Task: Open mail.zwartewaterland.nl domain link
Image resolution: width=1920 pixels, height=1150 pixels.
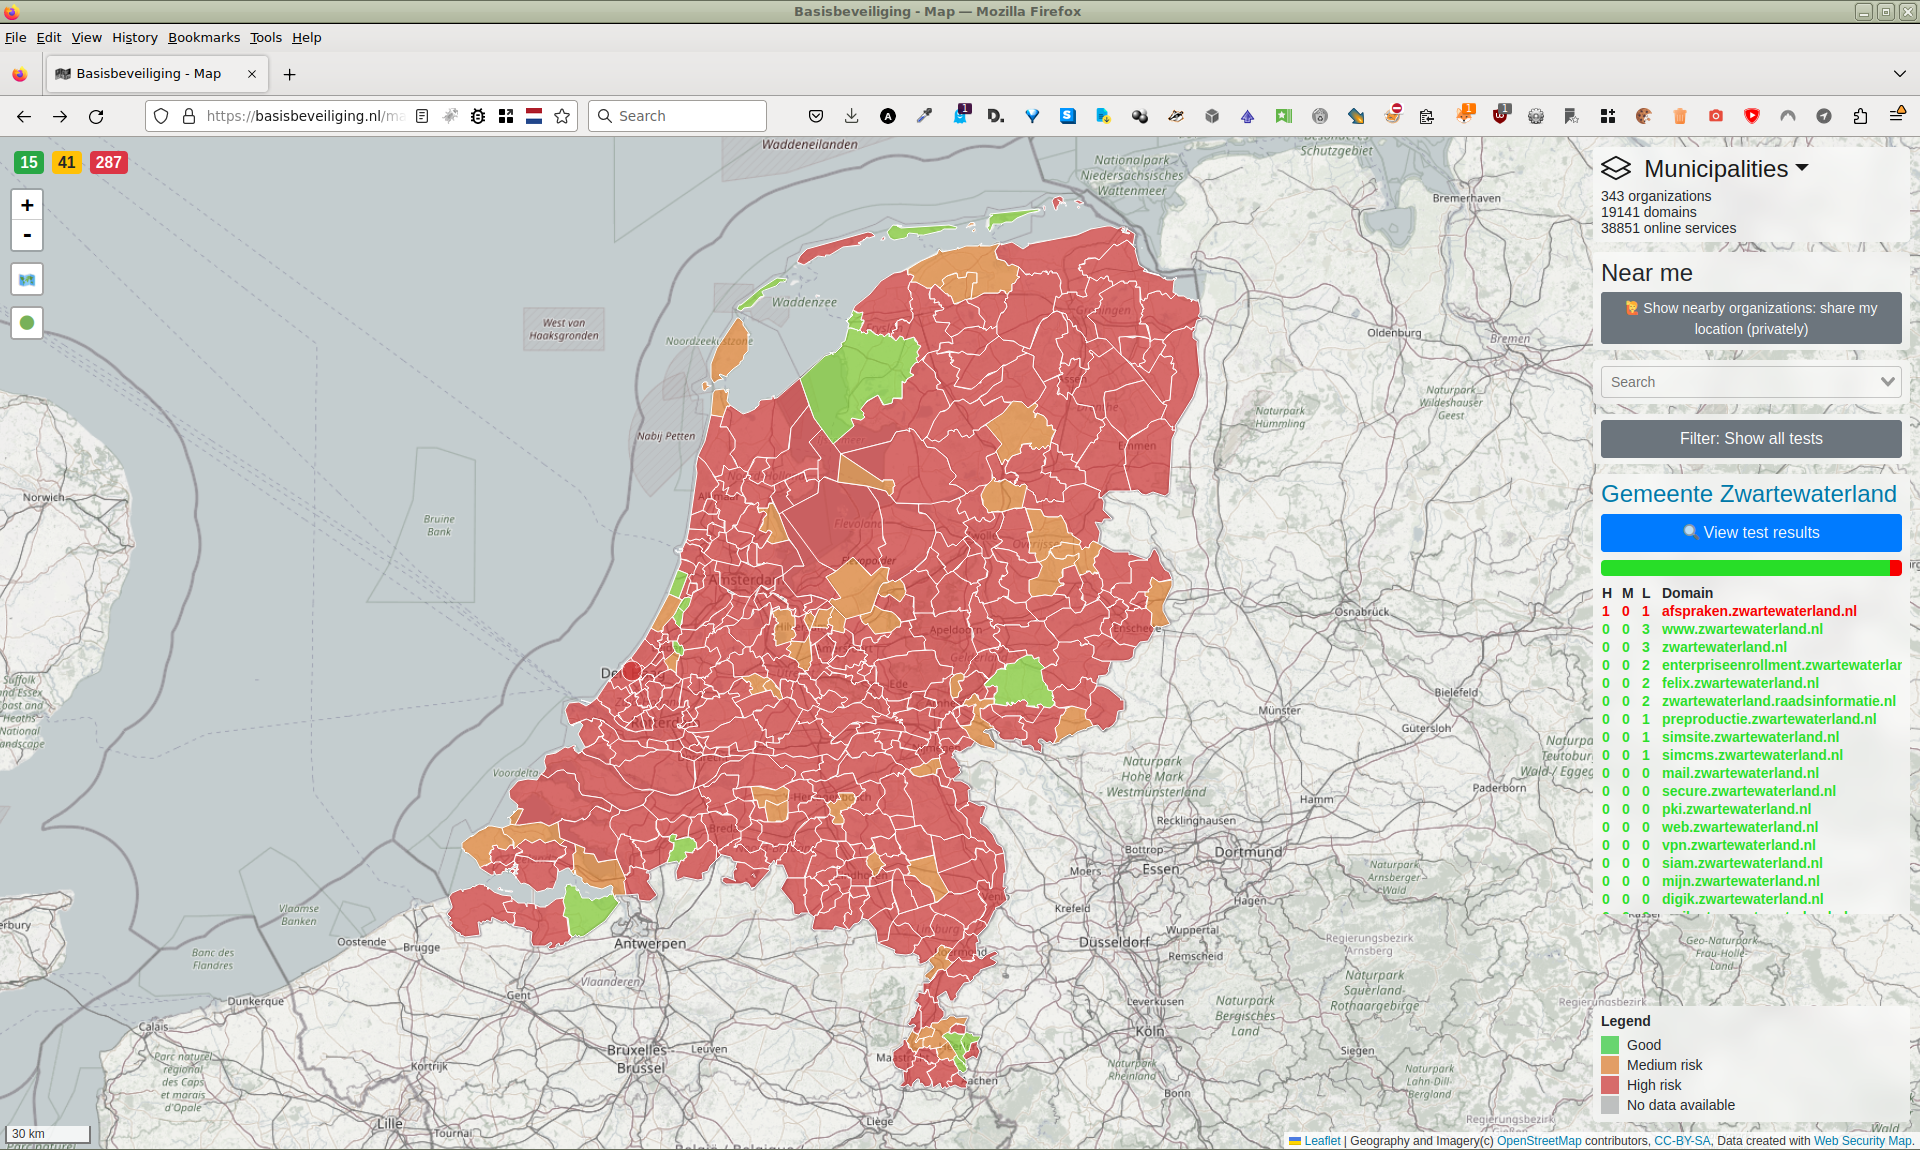Action: point(1740,773)
